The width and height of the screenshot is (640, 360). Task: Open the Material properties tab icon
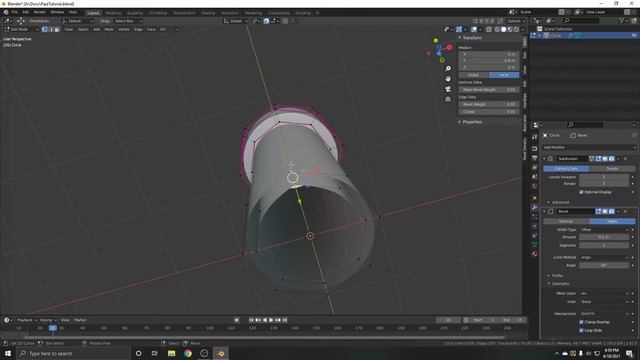pos(534,254)
